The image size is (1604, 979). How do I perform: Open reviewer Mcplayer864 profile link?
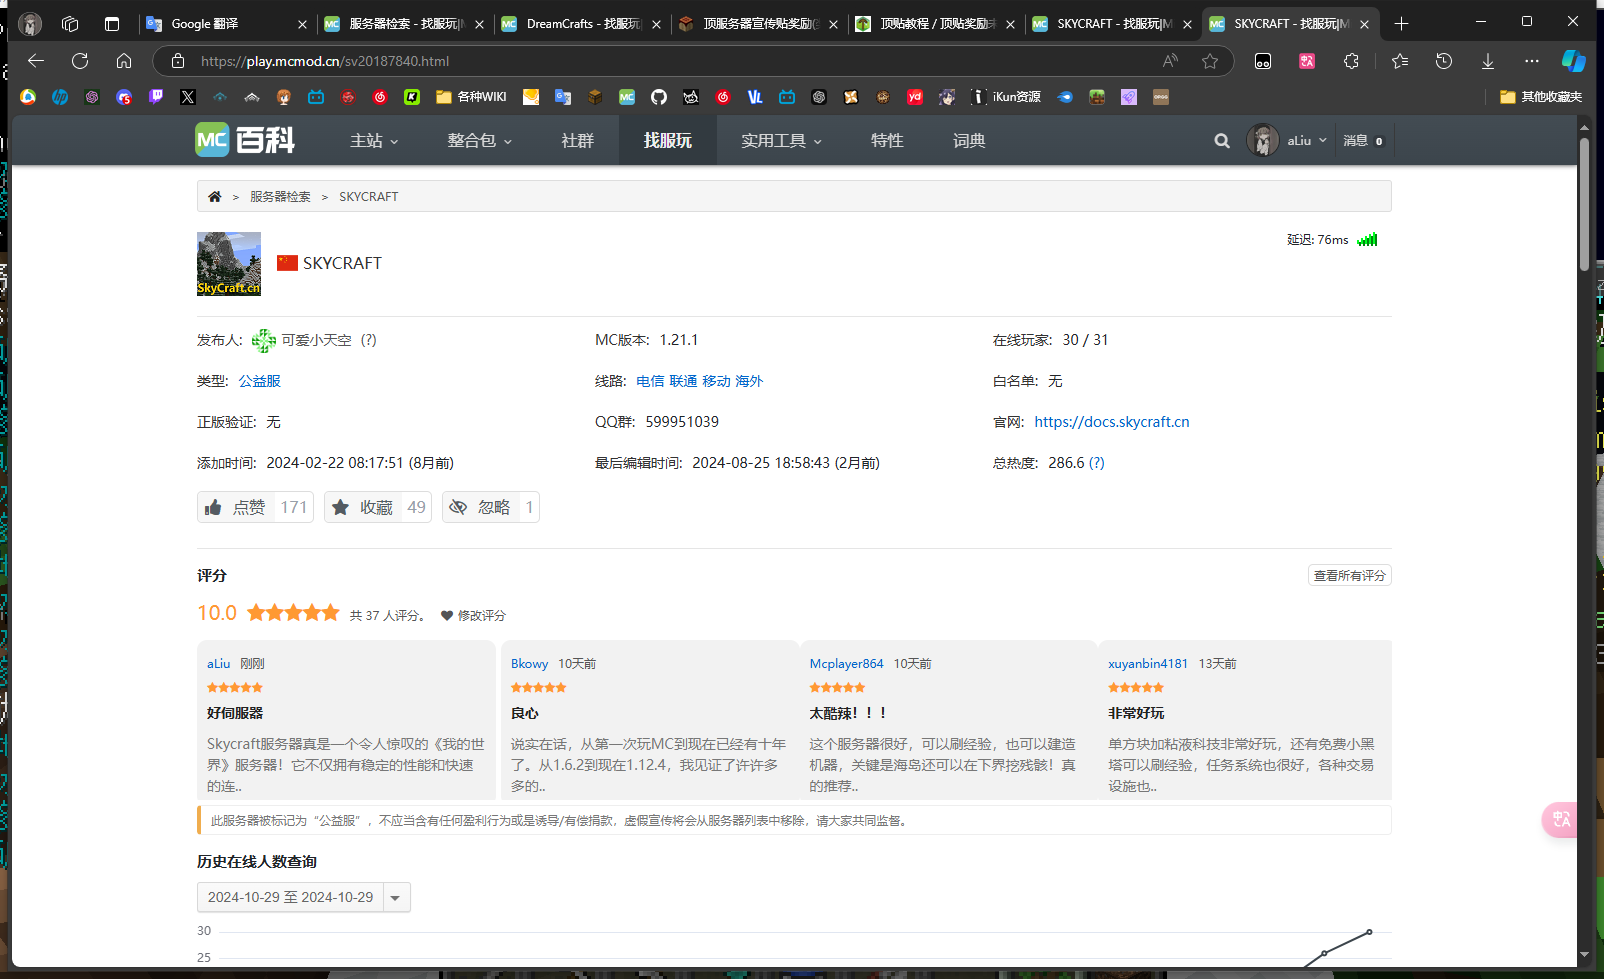click(847, 664)
